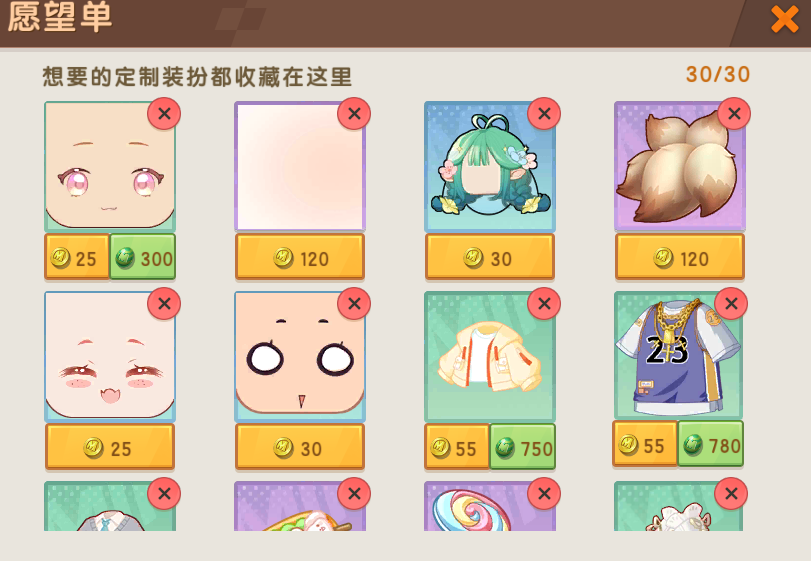Buy the yellow jacket with 750 green gems
The height and width of the screenshot is (561, 811).
(x=522, y=447)
